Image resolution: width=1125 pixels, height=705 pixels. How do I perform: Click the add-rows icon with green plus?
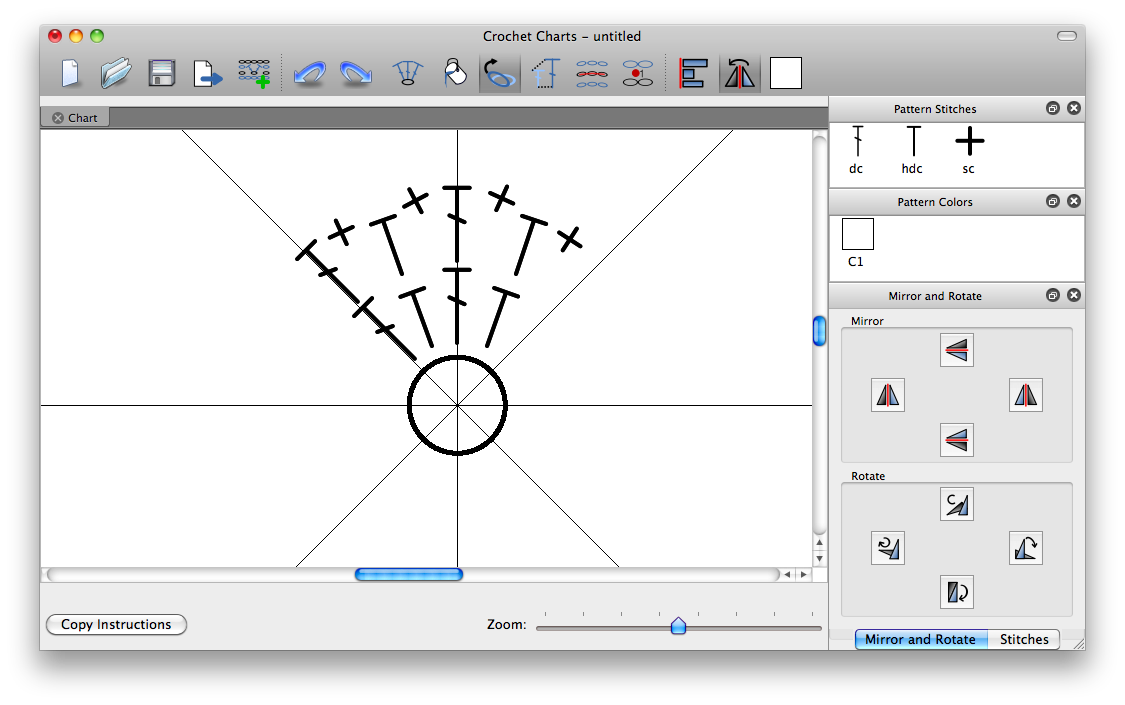click(254, 73)
